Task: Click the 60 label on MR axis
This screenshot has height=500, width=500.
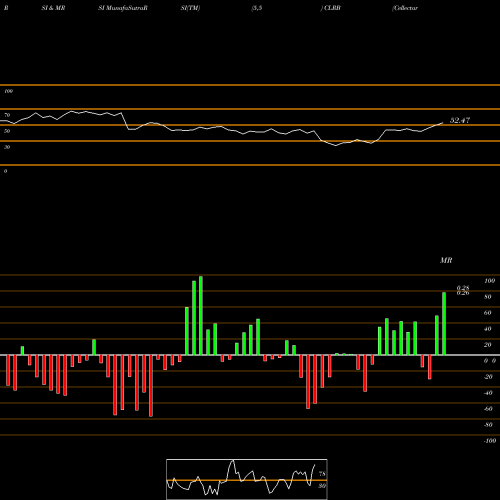Action: [x=488, y=313]
